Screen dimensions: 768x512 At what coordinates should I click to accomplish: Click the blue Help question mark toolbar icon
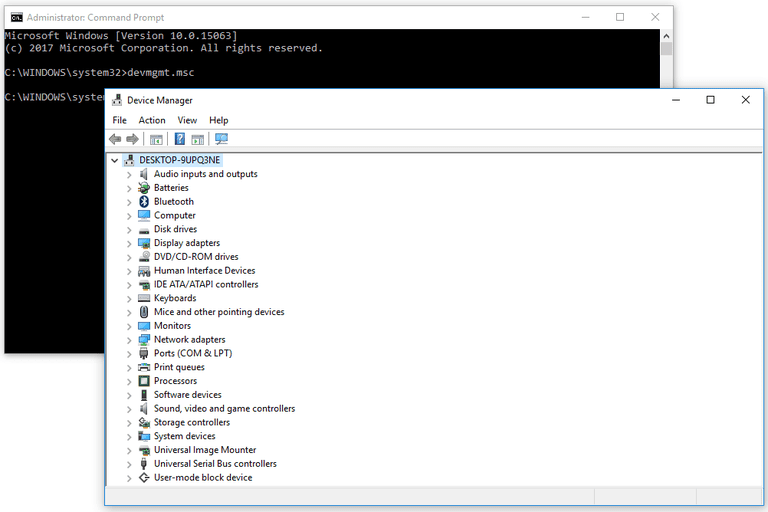[x=180, y=139]
